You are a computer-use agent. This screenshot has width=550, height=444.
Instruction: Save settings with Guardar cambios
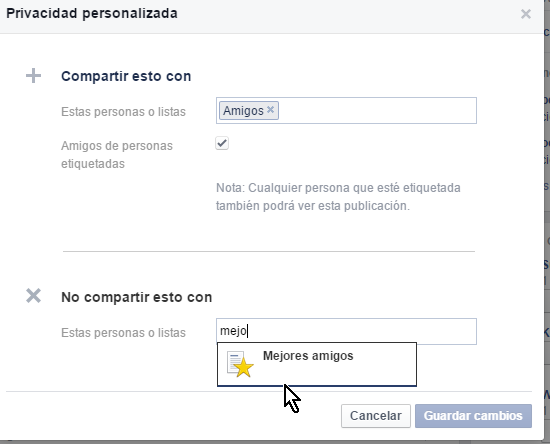(x=473, y=416)
